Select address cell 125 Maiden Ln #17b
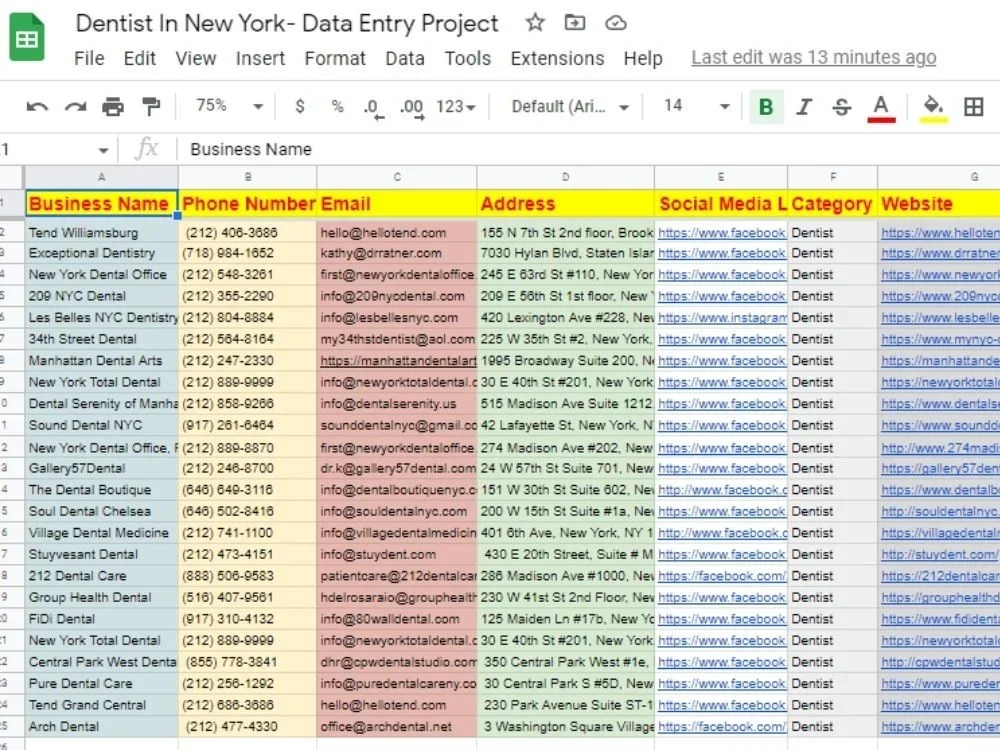This screenshot has width=1000, height=750. click(x=566, y=619)
